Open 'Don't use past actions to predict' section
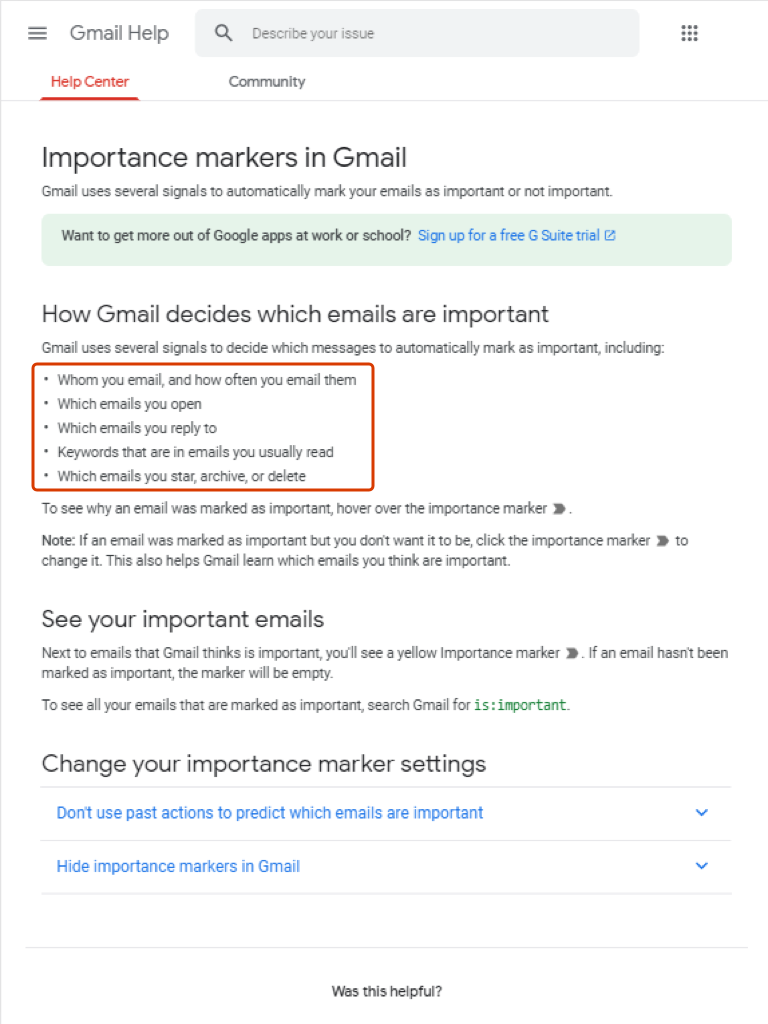This screenshot has height=1024, width=768. tap(270, 813)
